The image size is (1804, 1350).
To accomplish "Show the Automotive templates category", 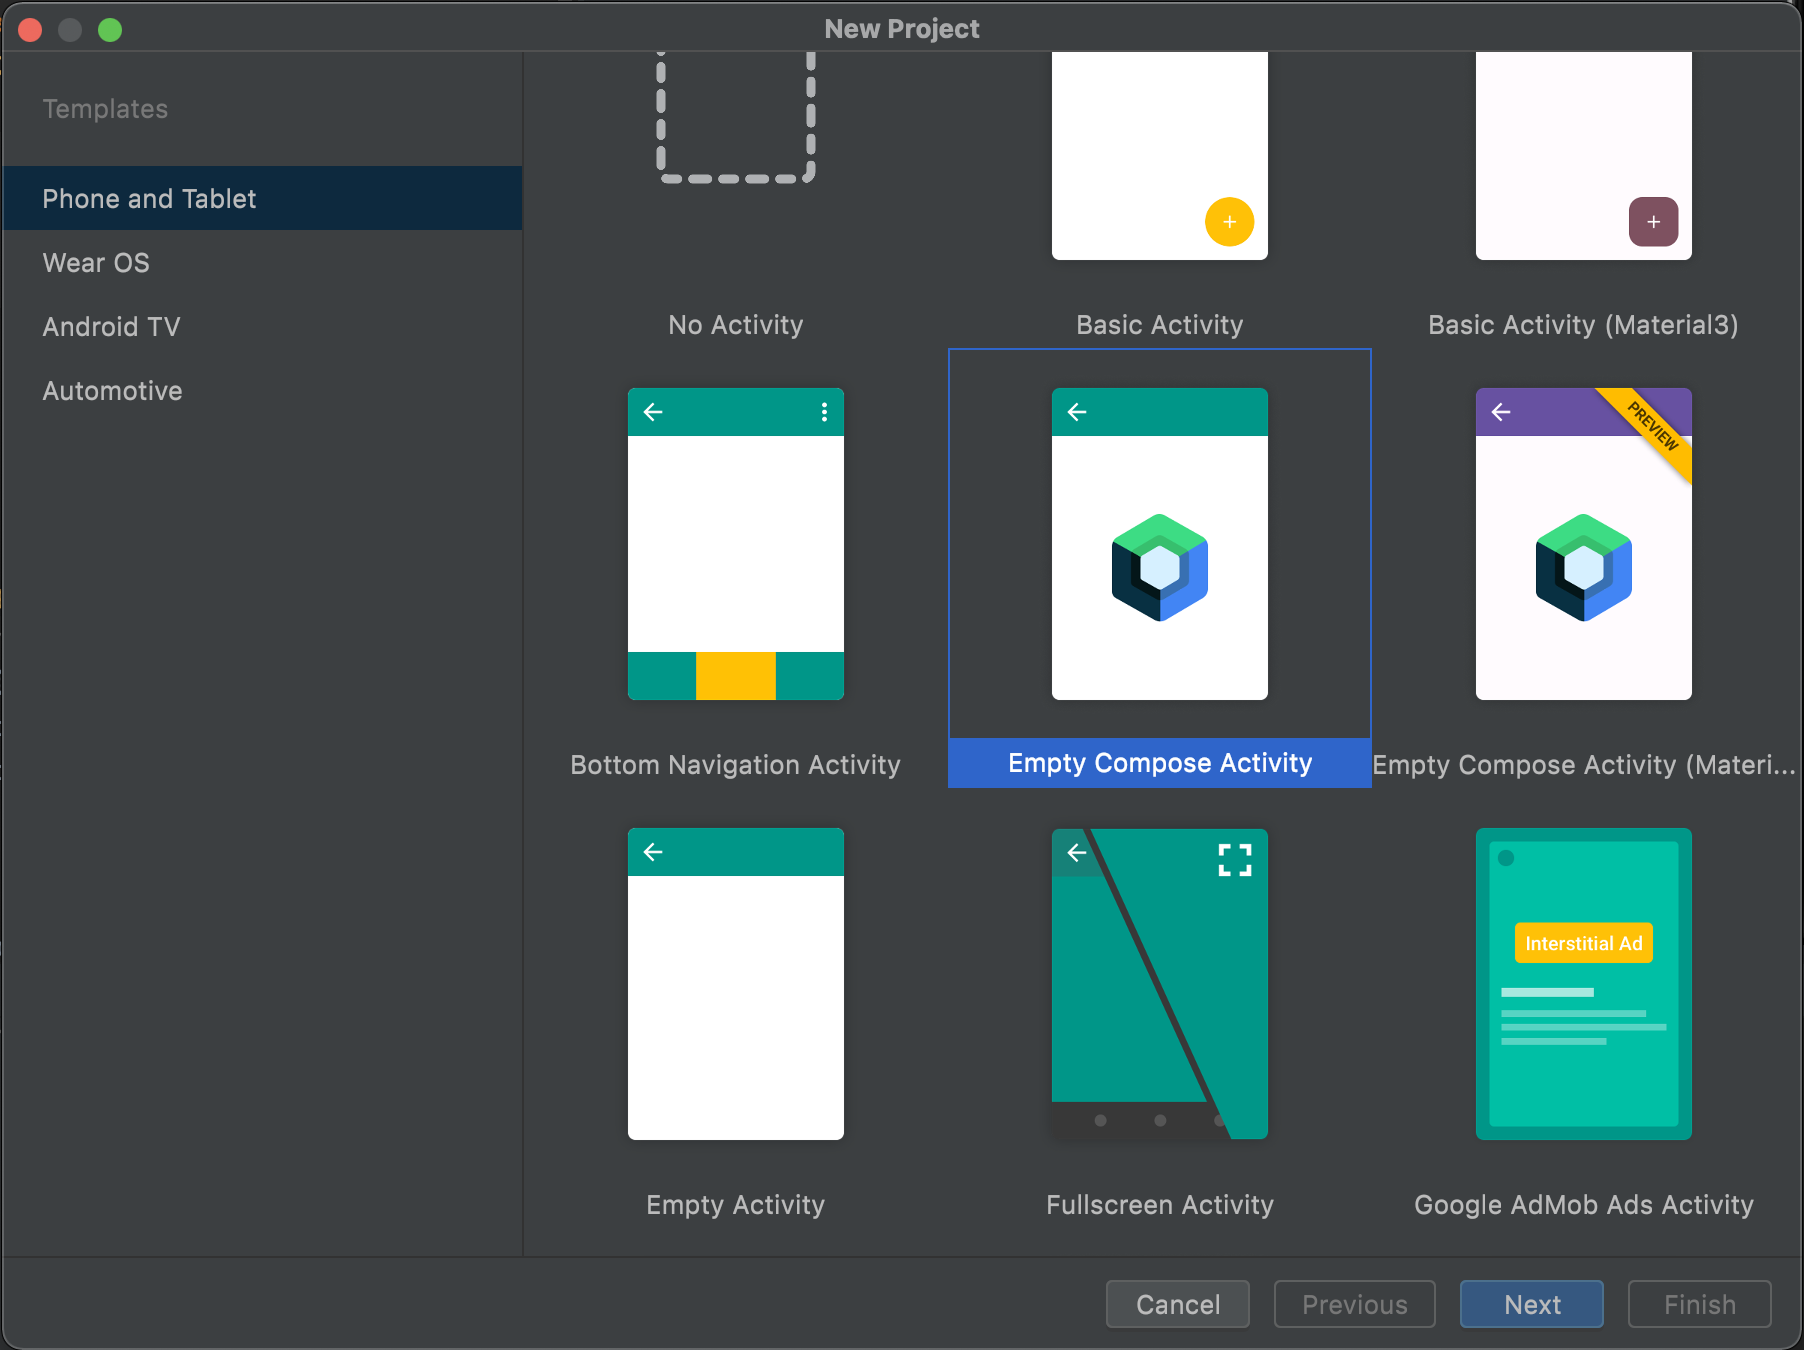I will point(262,390).
